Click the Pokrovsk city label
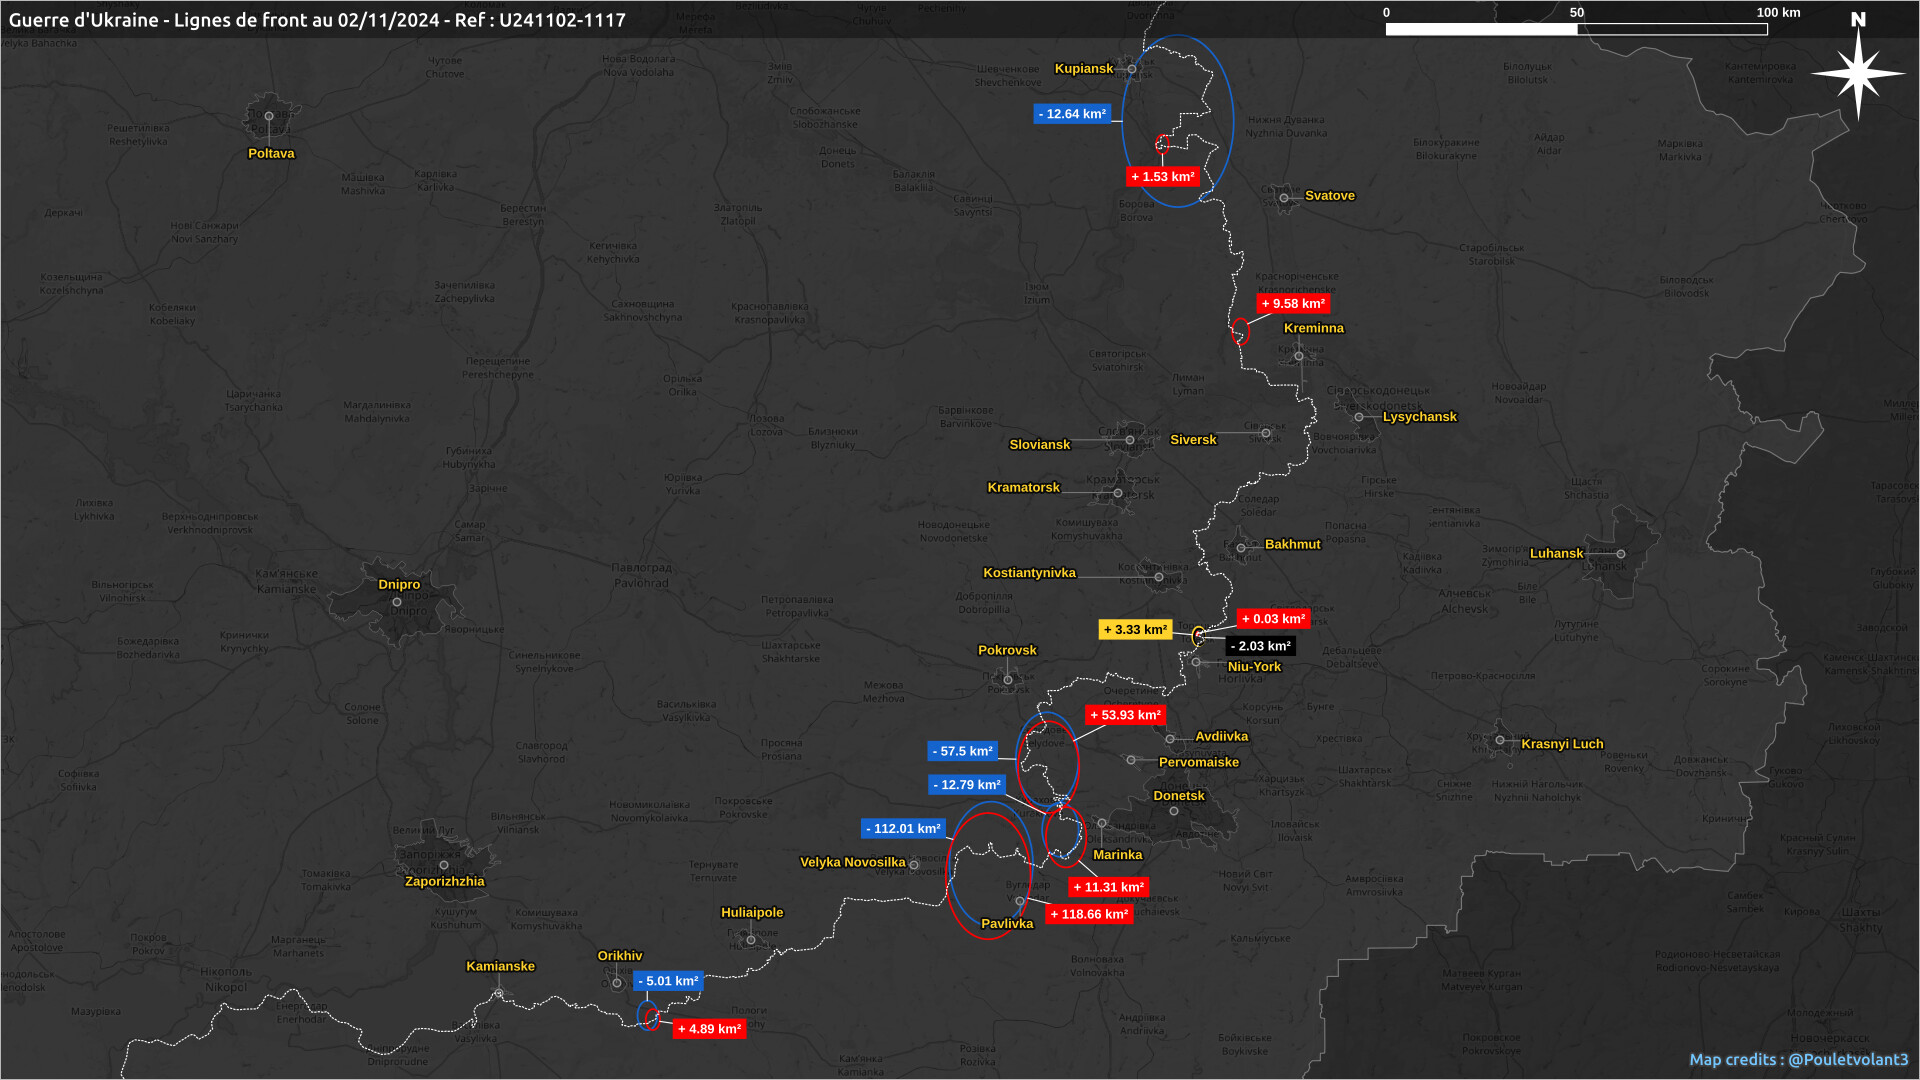The width and height of the screenshot is (1920, 1080). [x=1007, y=650]
